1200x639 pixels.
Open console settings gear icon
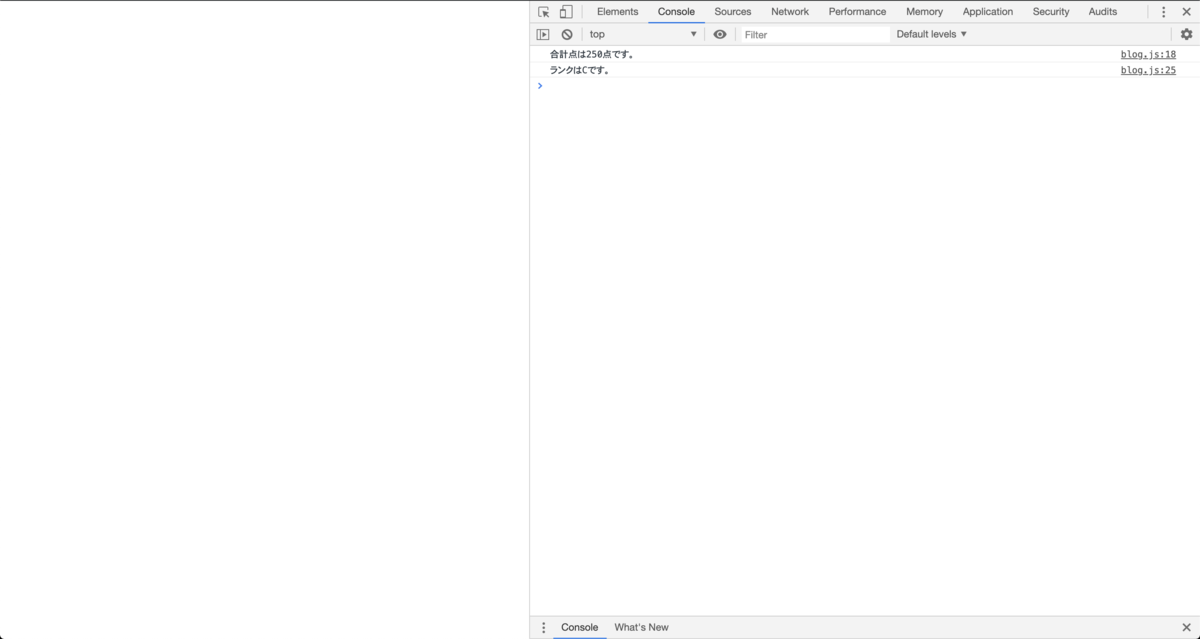click(1186, 34)
